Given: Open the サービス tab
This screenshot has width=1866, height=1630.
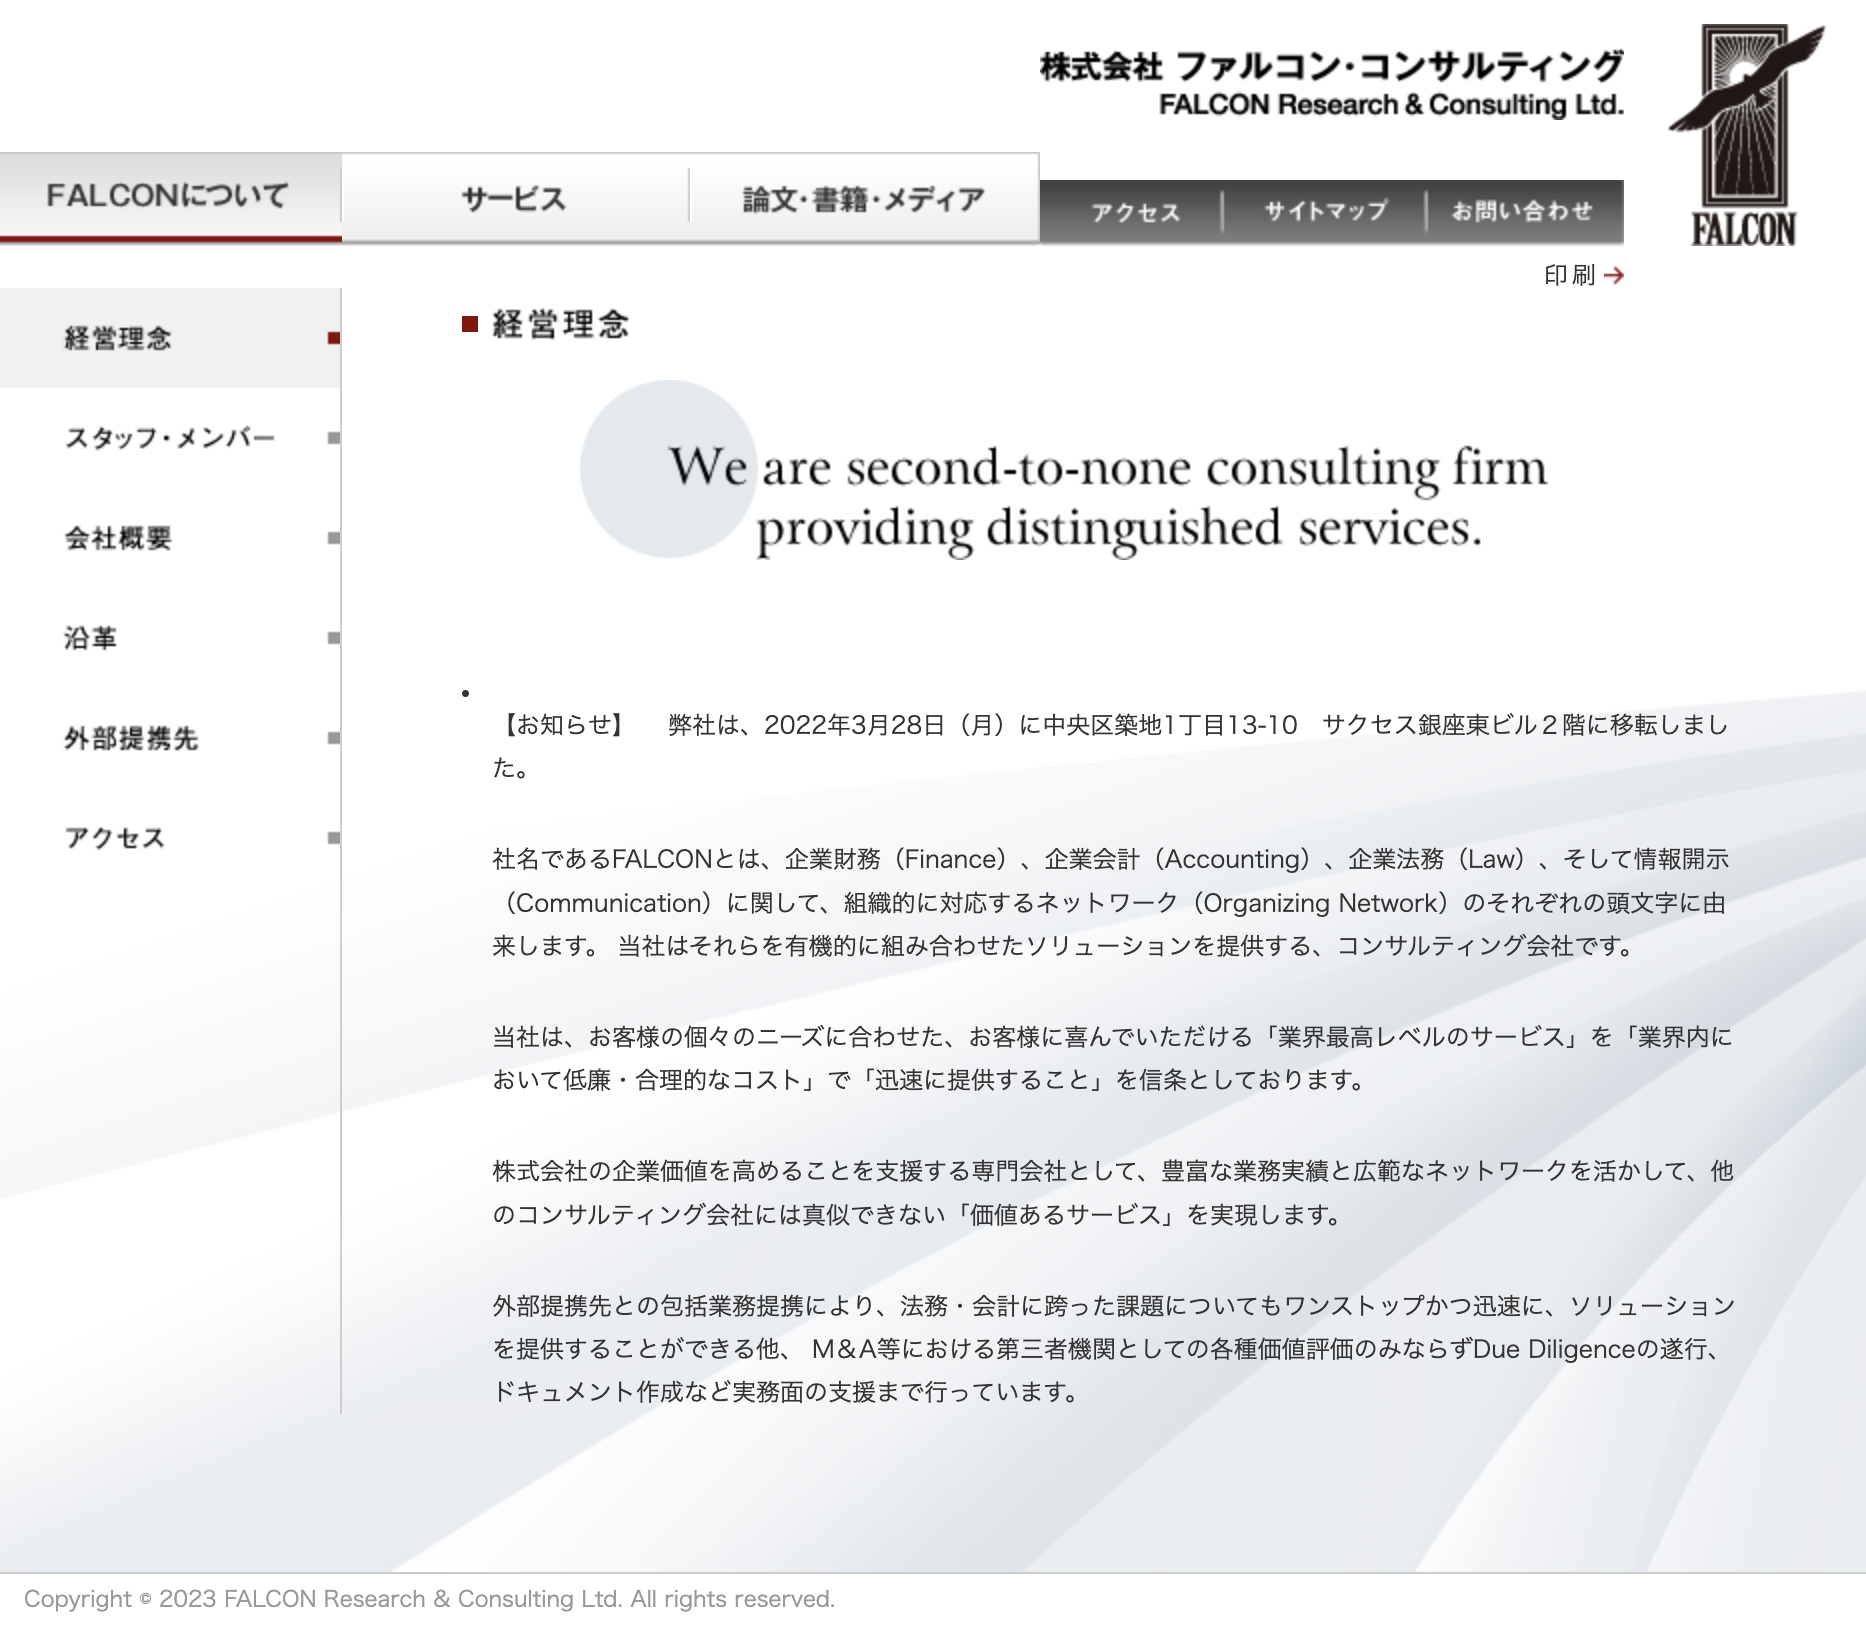Looking at the screenshot, I should pyautogui.click(x=514, y=198).
